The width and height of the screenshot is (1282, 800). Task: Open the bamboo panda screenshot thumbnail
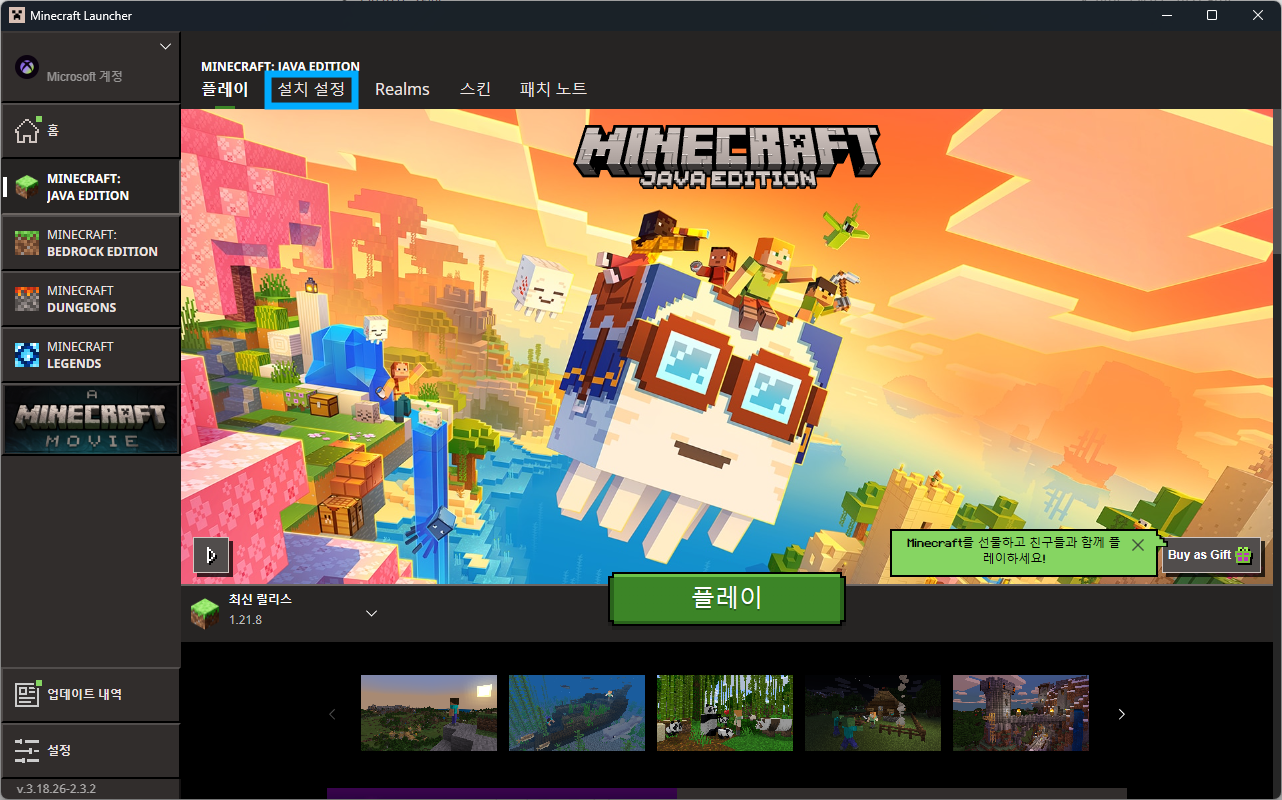725,713
